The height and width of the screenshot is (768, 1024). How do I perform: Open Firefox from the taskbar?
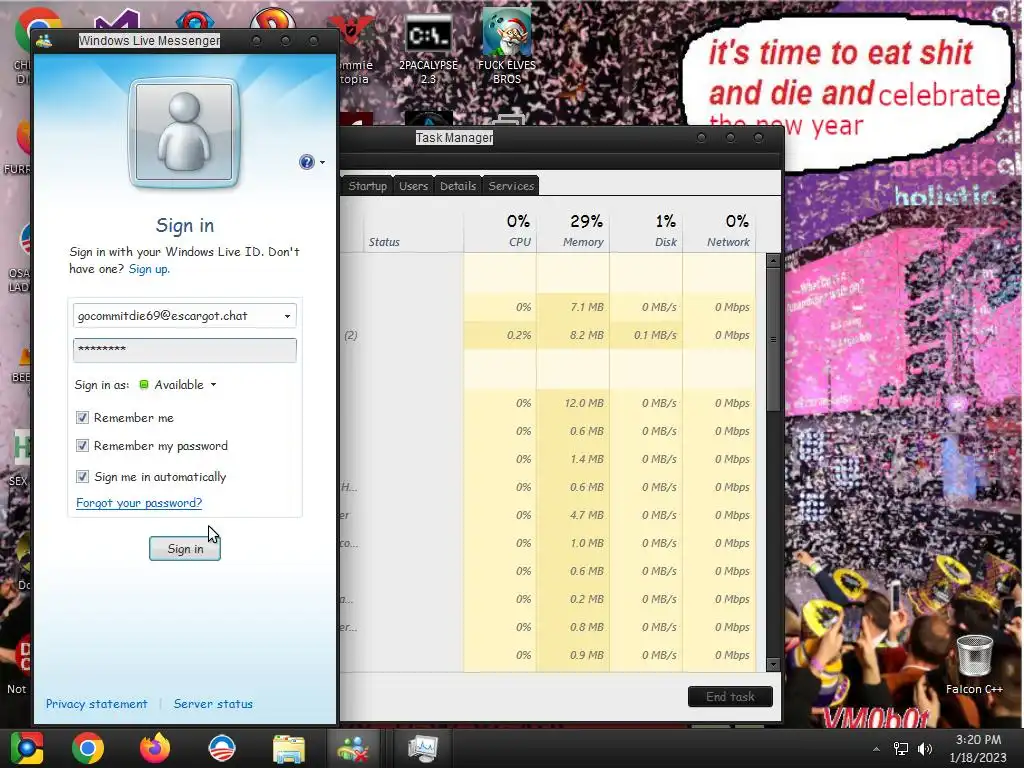(x=155, y=748)
